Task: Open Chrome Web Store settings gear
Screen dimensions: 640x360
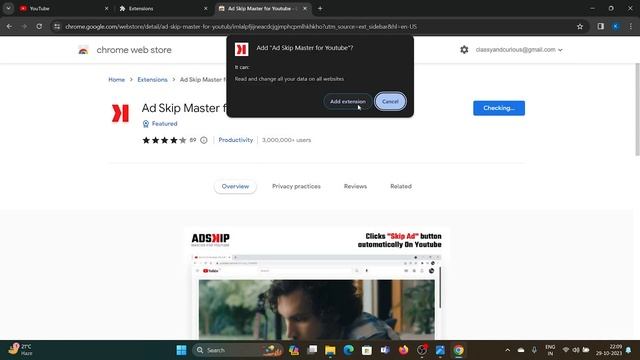Action: [x=464, y=50]
